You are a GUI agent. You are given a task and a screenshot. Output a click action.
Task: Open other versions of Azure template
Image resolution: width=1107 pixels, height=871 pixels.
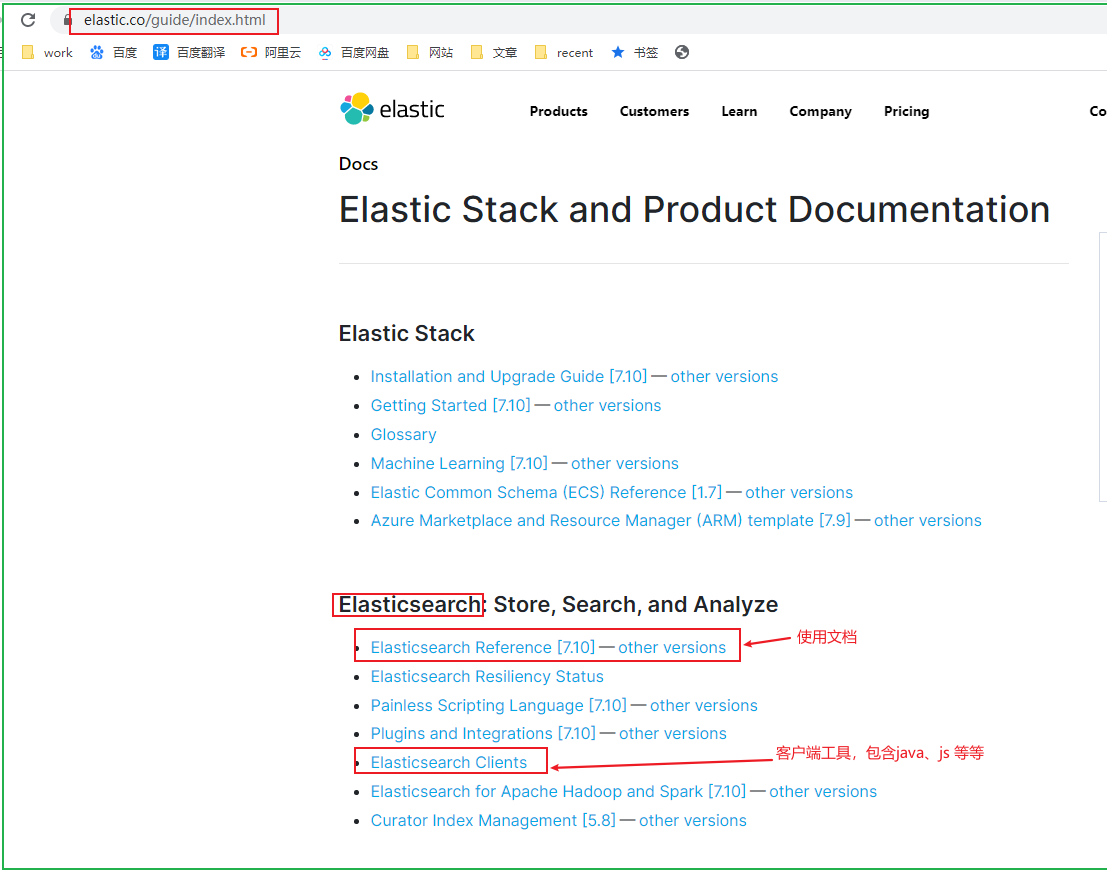coord(927,520)
